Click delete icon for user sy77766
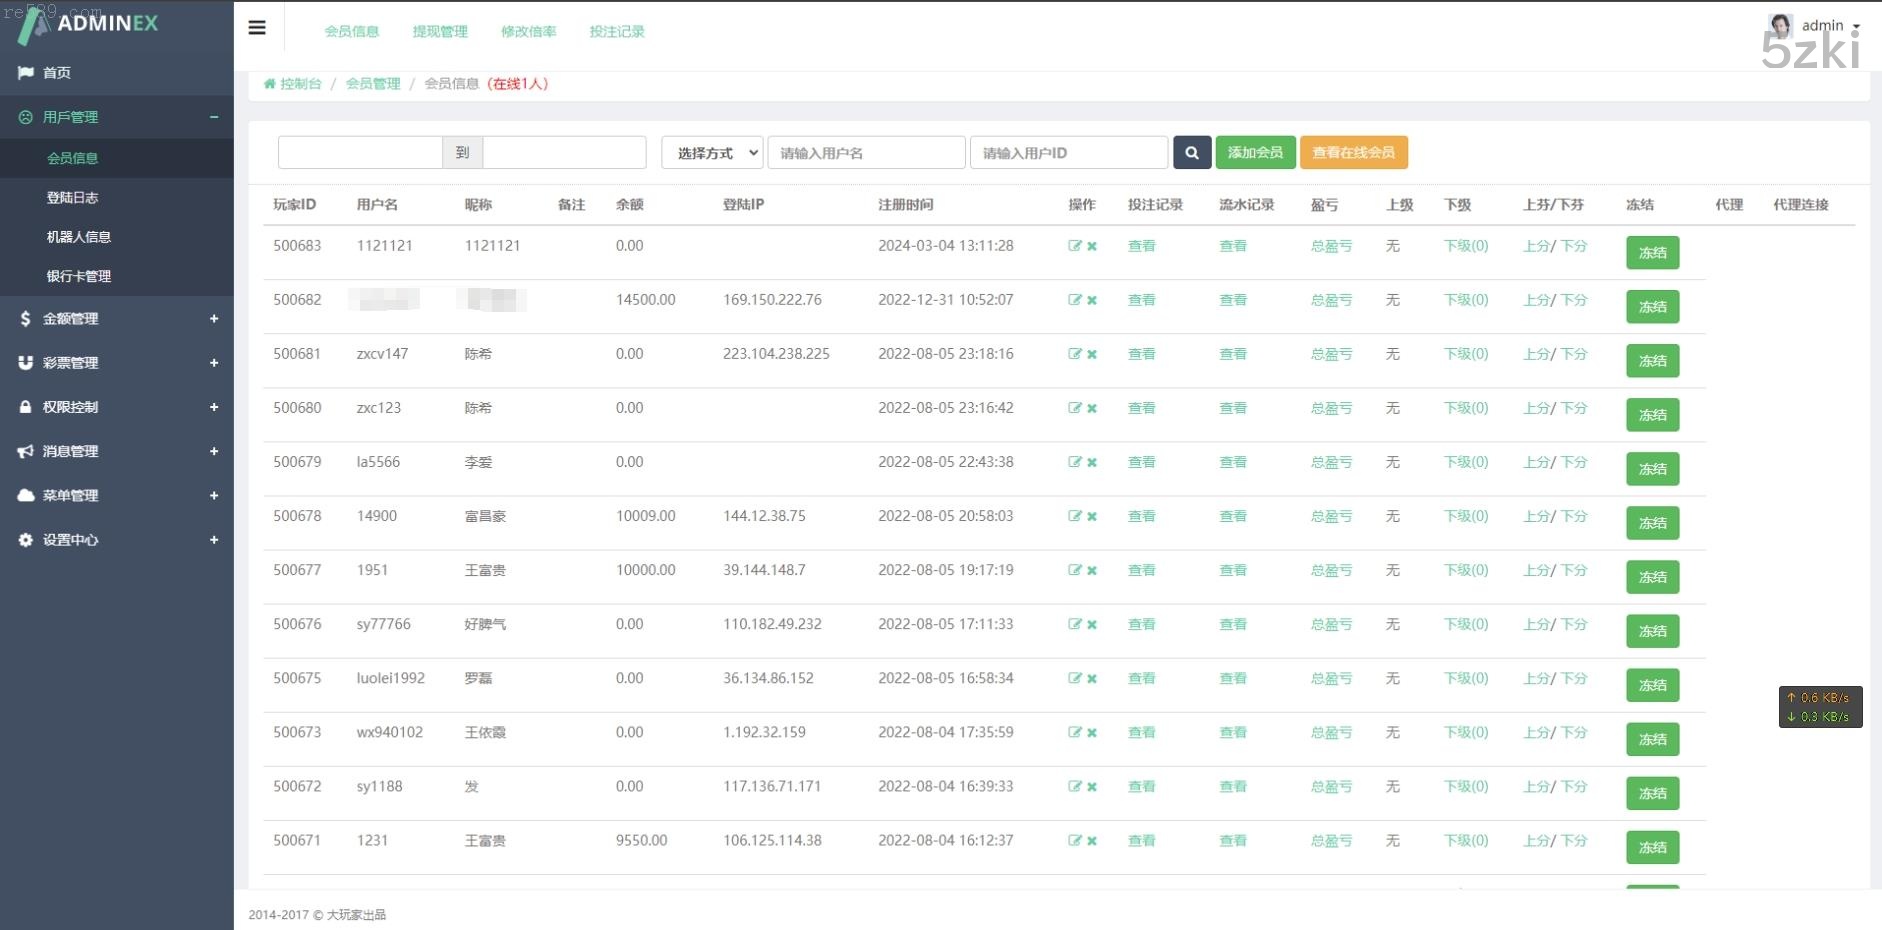The image size is (1882, 930). point(1092,624)
